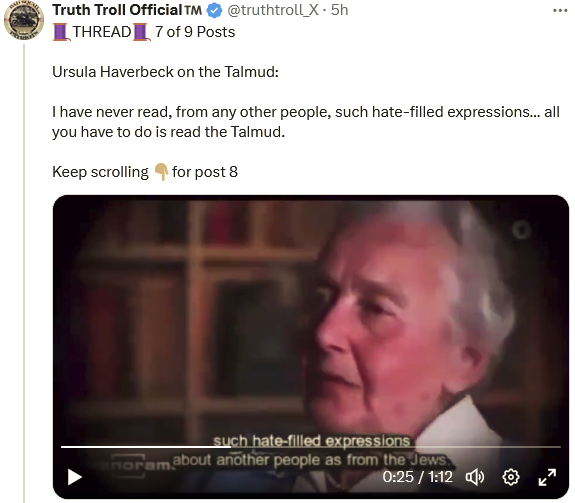Screen dimensions: 575x503
Task: Click the "Keep scrolling for post 8" line
Action: click(x=145, y=172)
